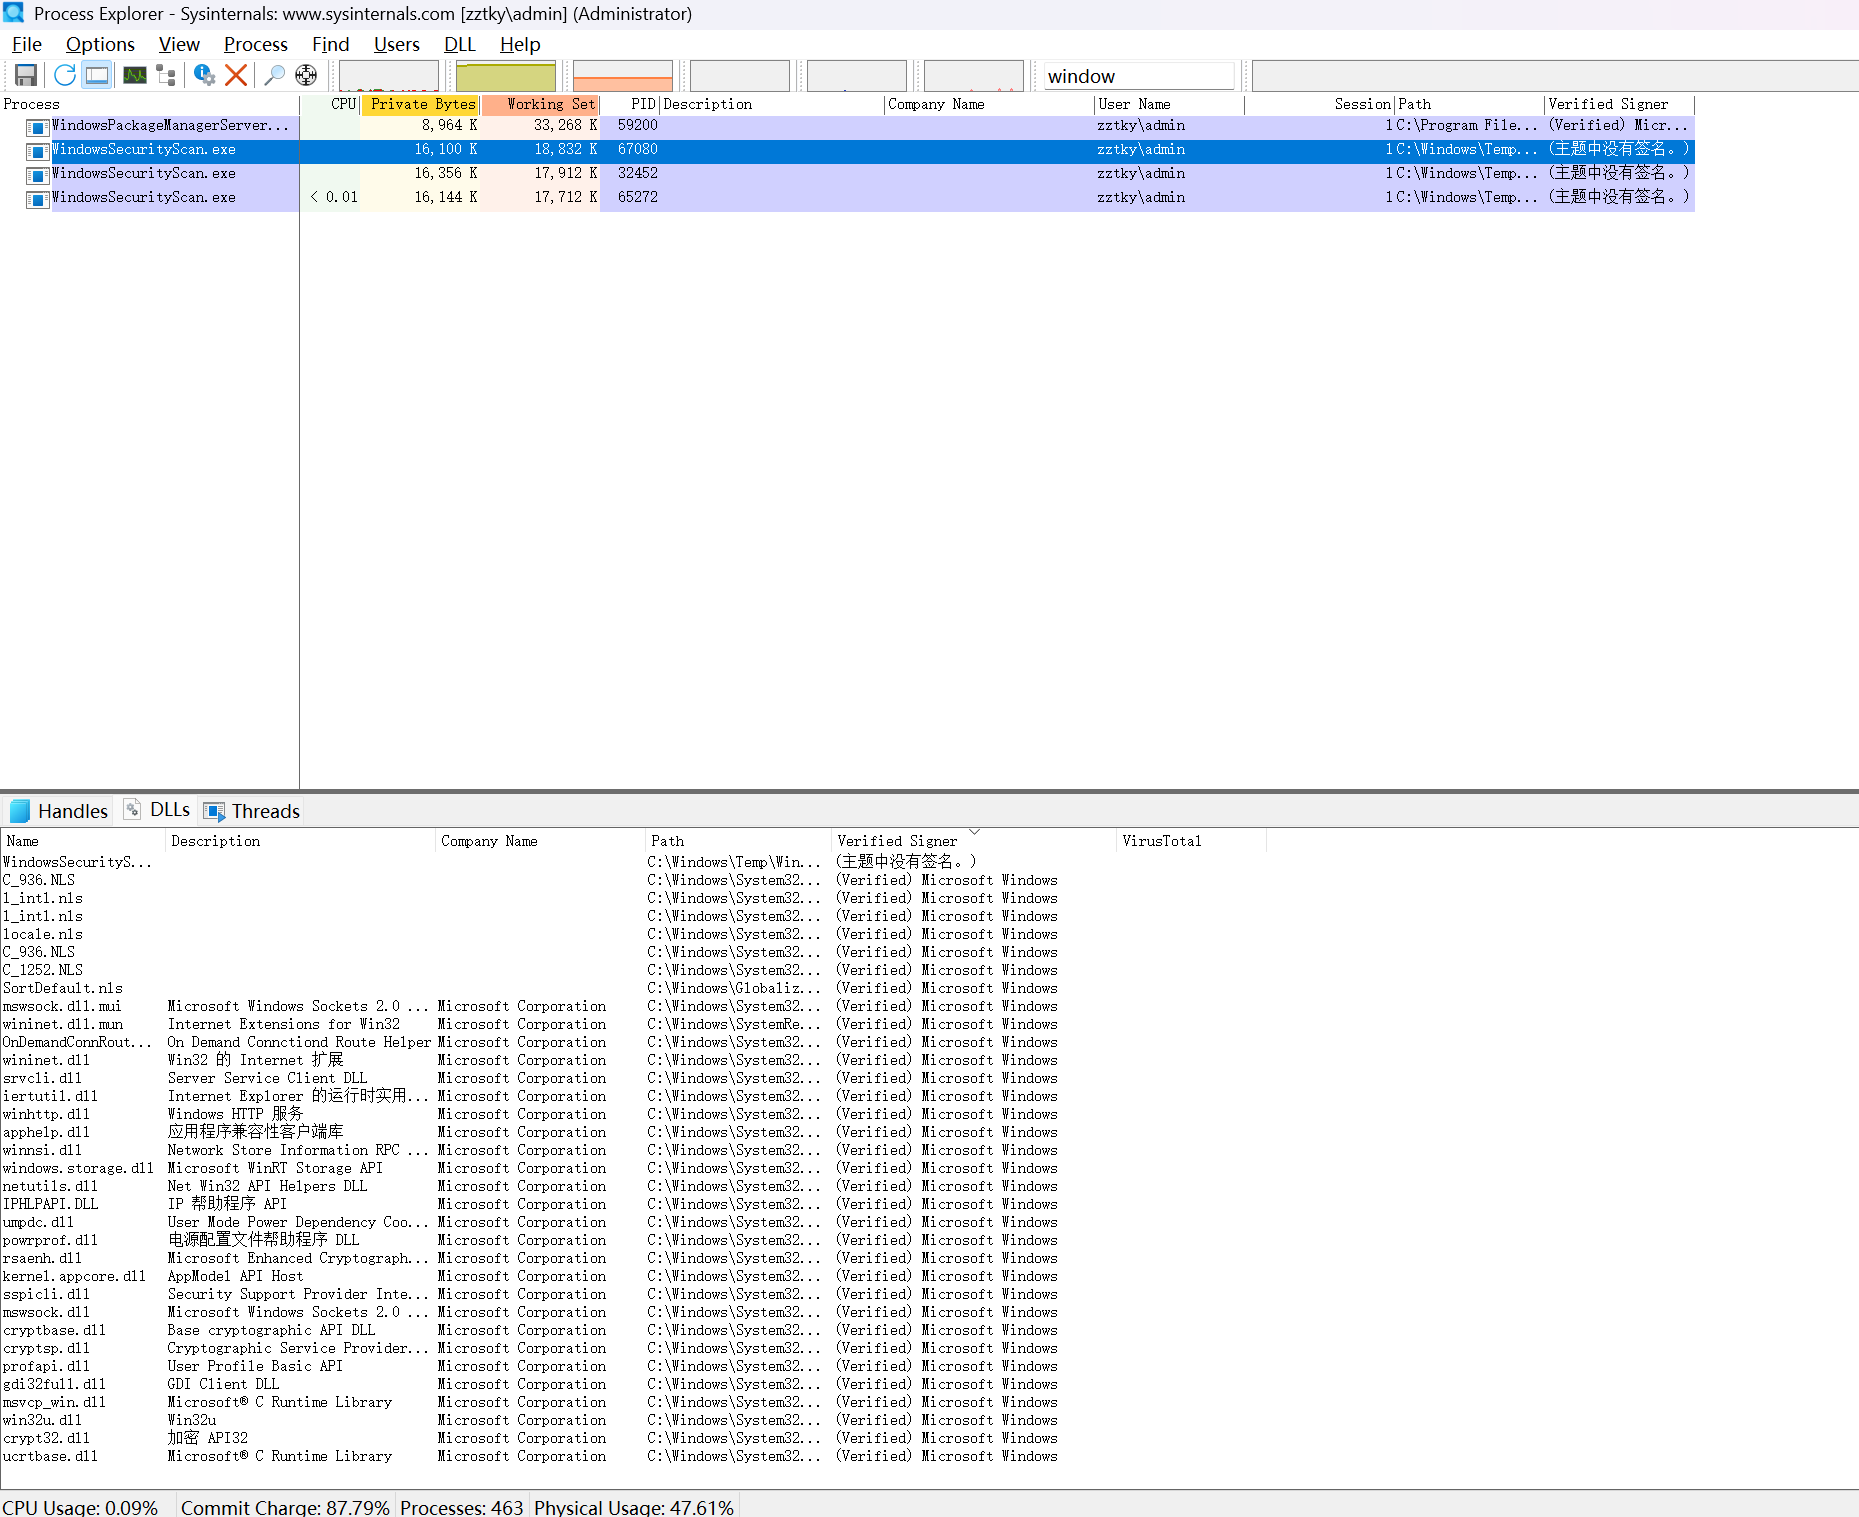Sort by the CPU column header
This screenshot has height=1517, width=1859.
tap(330, 104)
